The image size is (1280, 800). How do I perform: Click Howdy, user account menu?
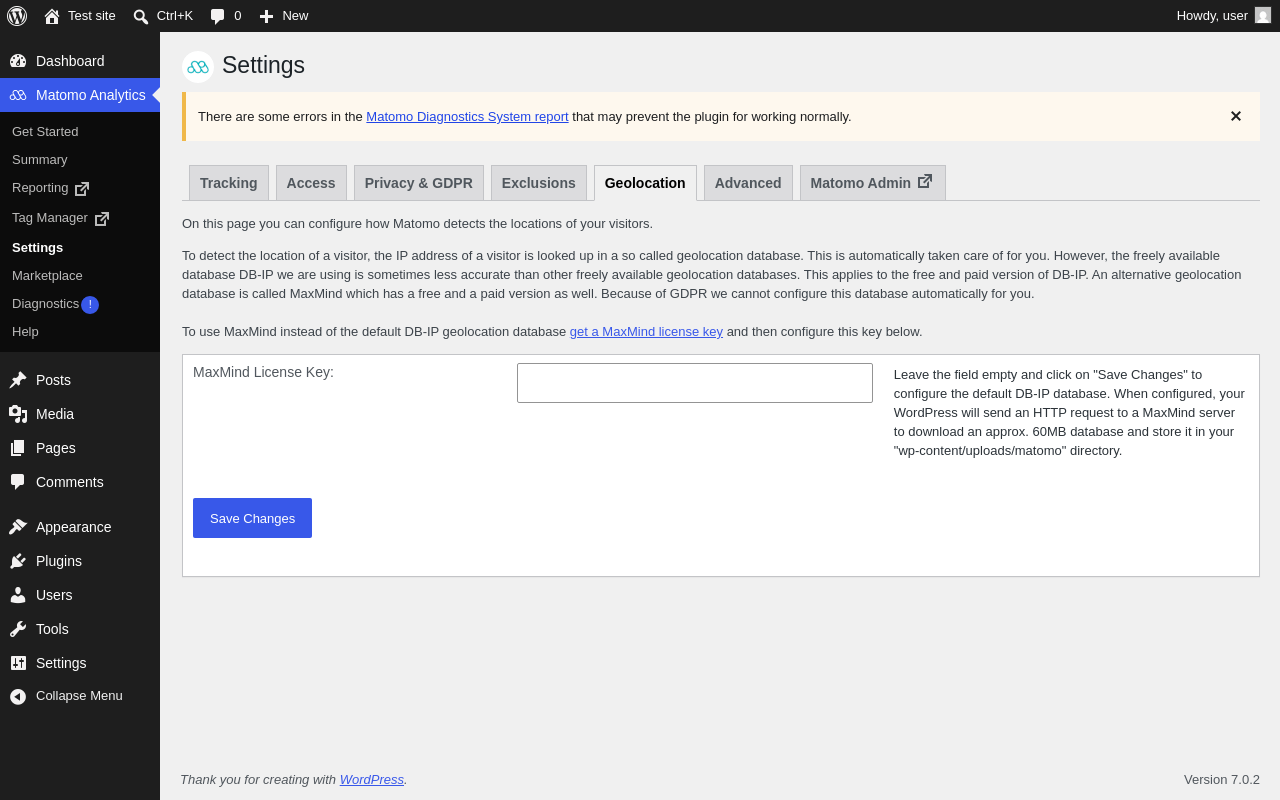tap(1223, 16)
